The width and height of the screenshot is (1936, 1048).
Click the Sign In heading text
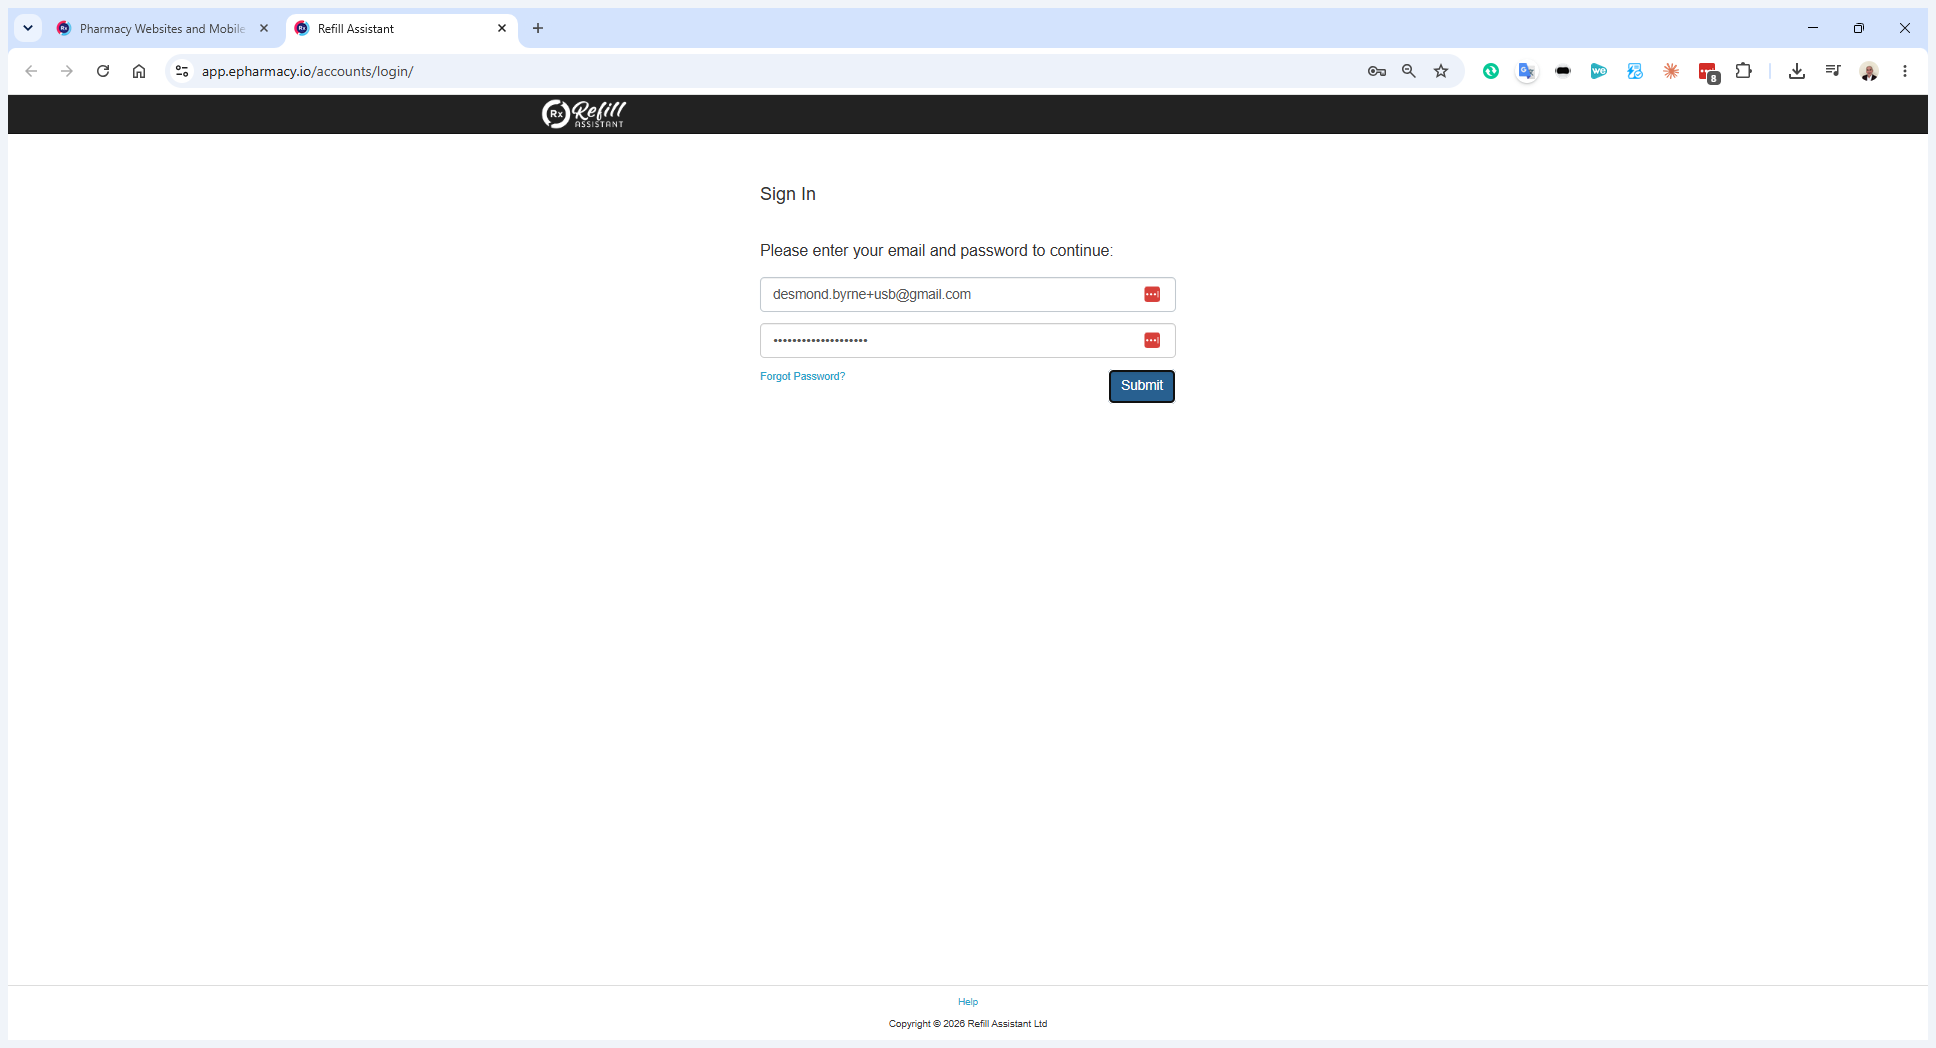pyautogui.click(x=788, y=194)
